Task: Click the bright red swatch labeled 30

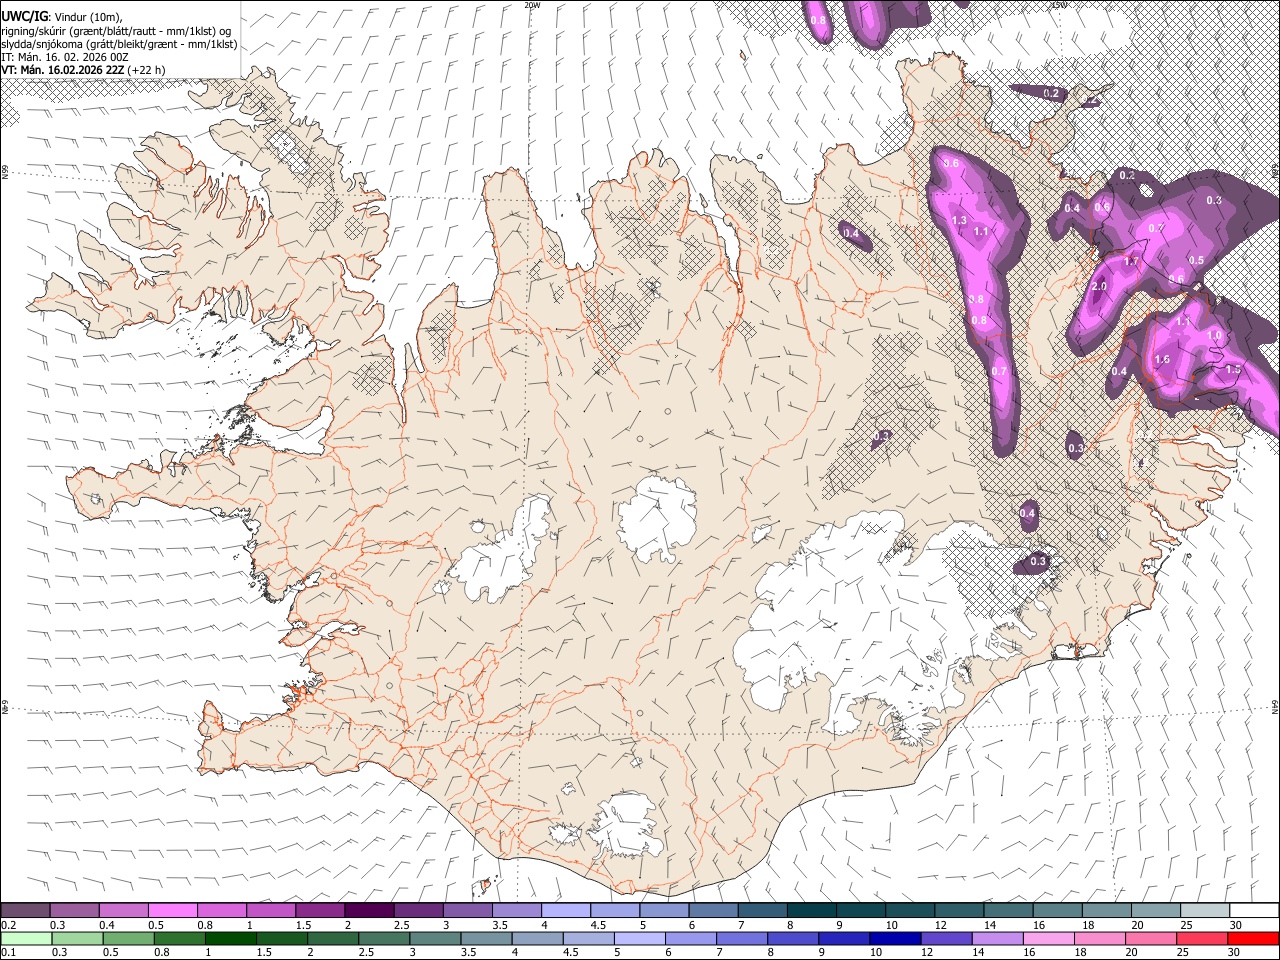Action: coord(1253,938)
